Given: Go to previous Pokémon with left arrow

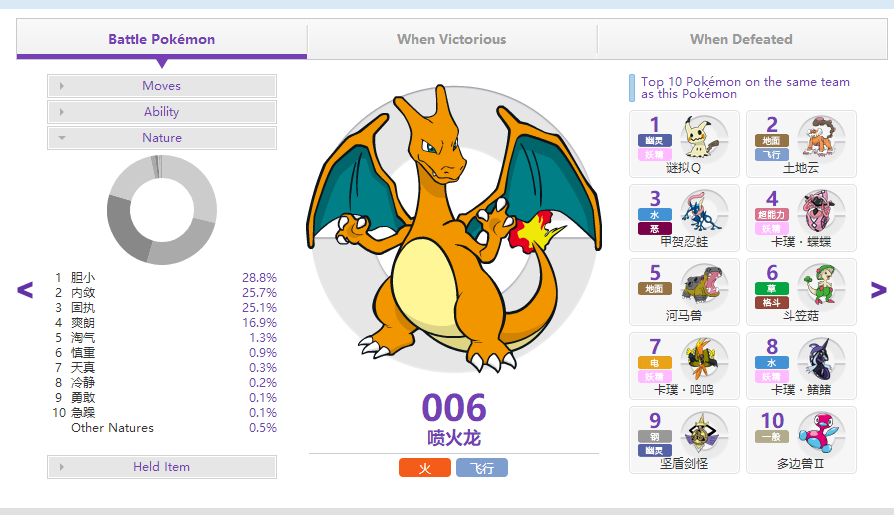Looking at the screenshot, I should pyautogui.click(x=25, y=290).
